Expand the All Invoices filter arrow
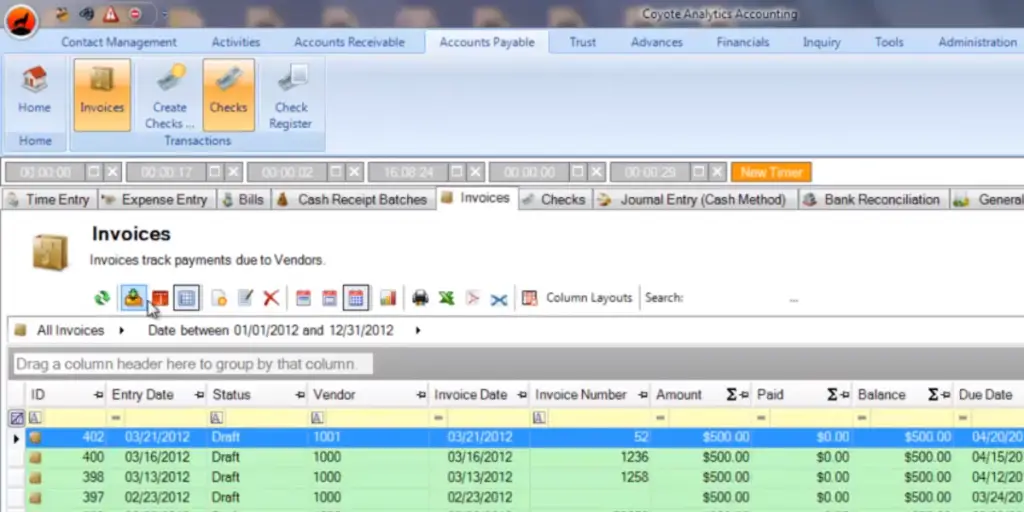This screenshot has width=1024, height=512. [x=121, y=330]
